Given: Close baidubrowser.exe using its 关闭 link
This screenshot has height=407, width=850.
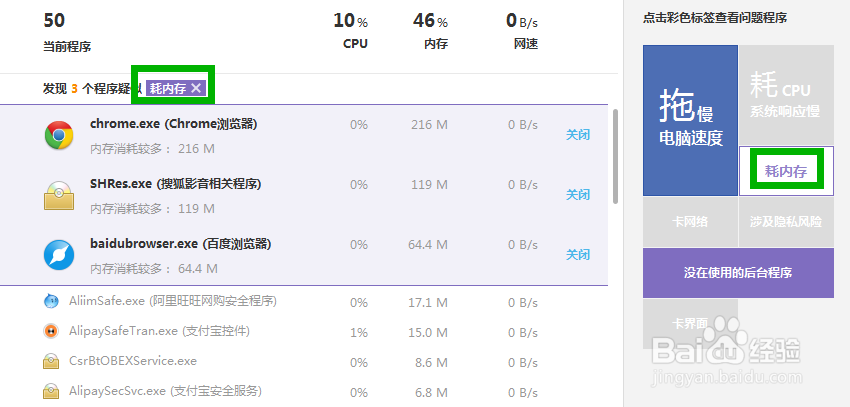Looking at the screenshot, I should 578,254.
